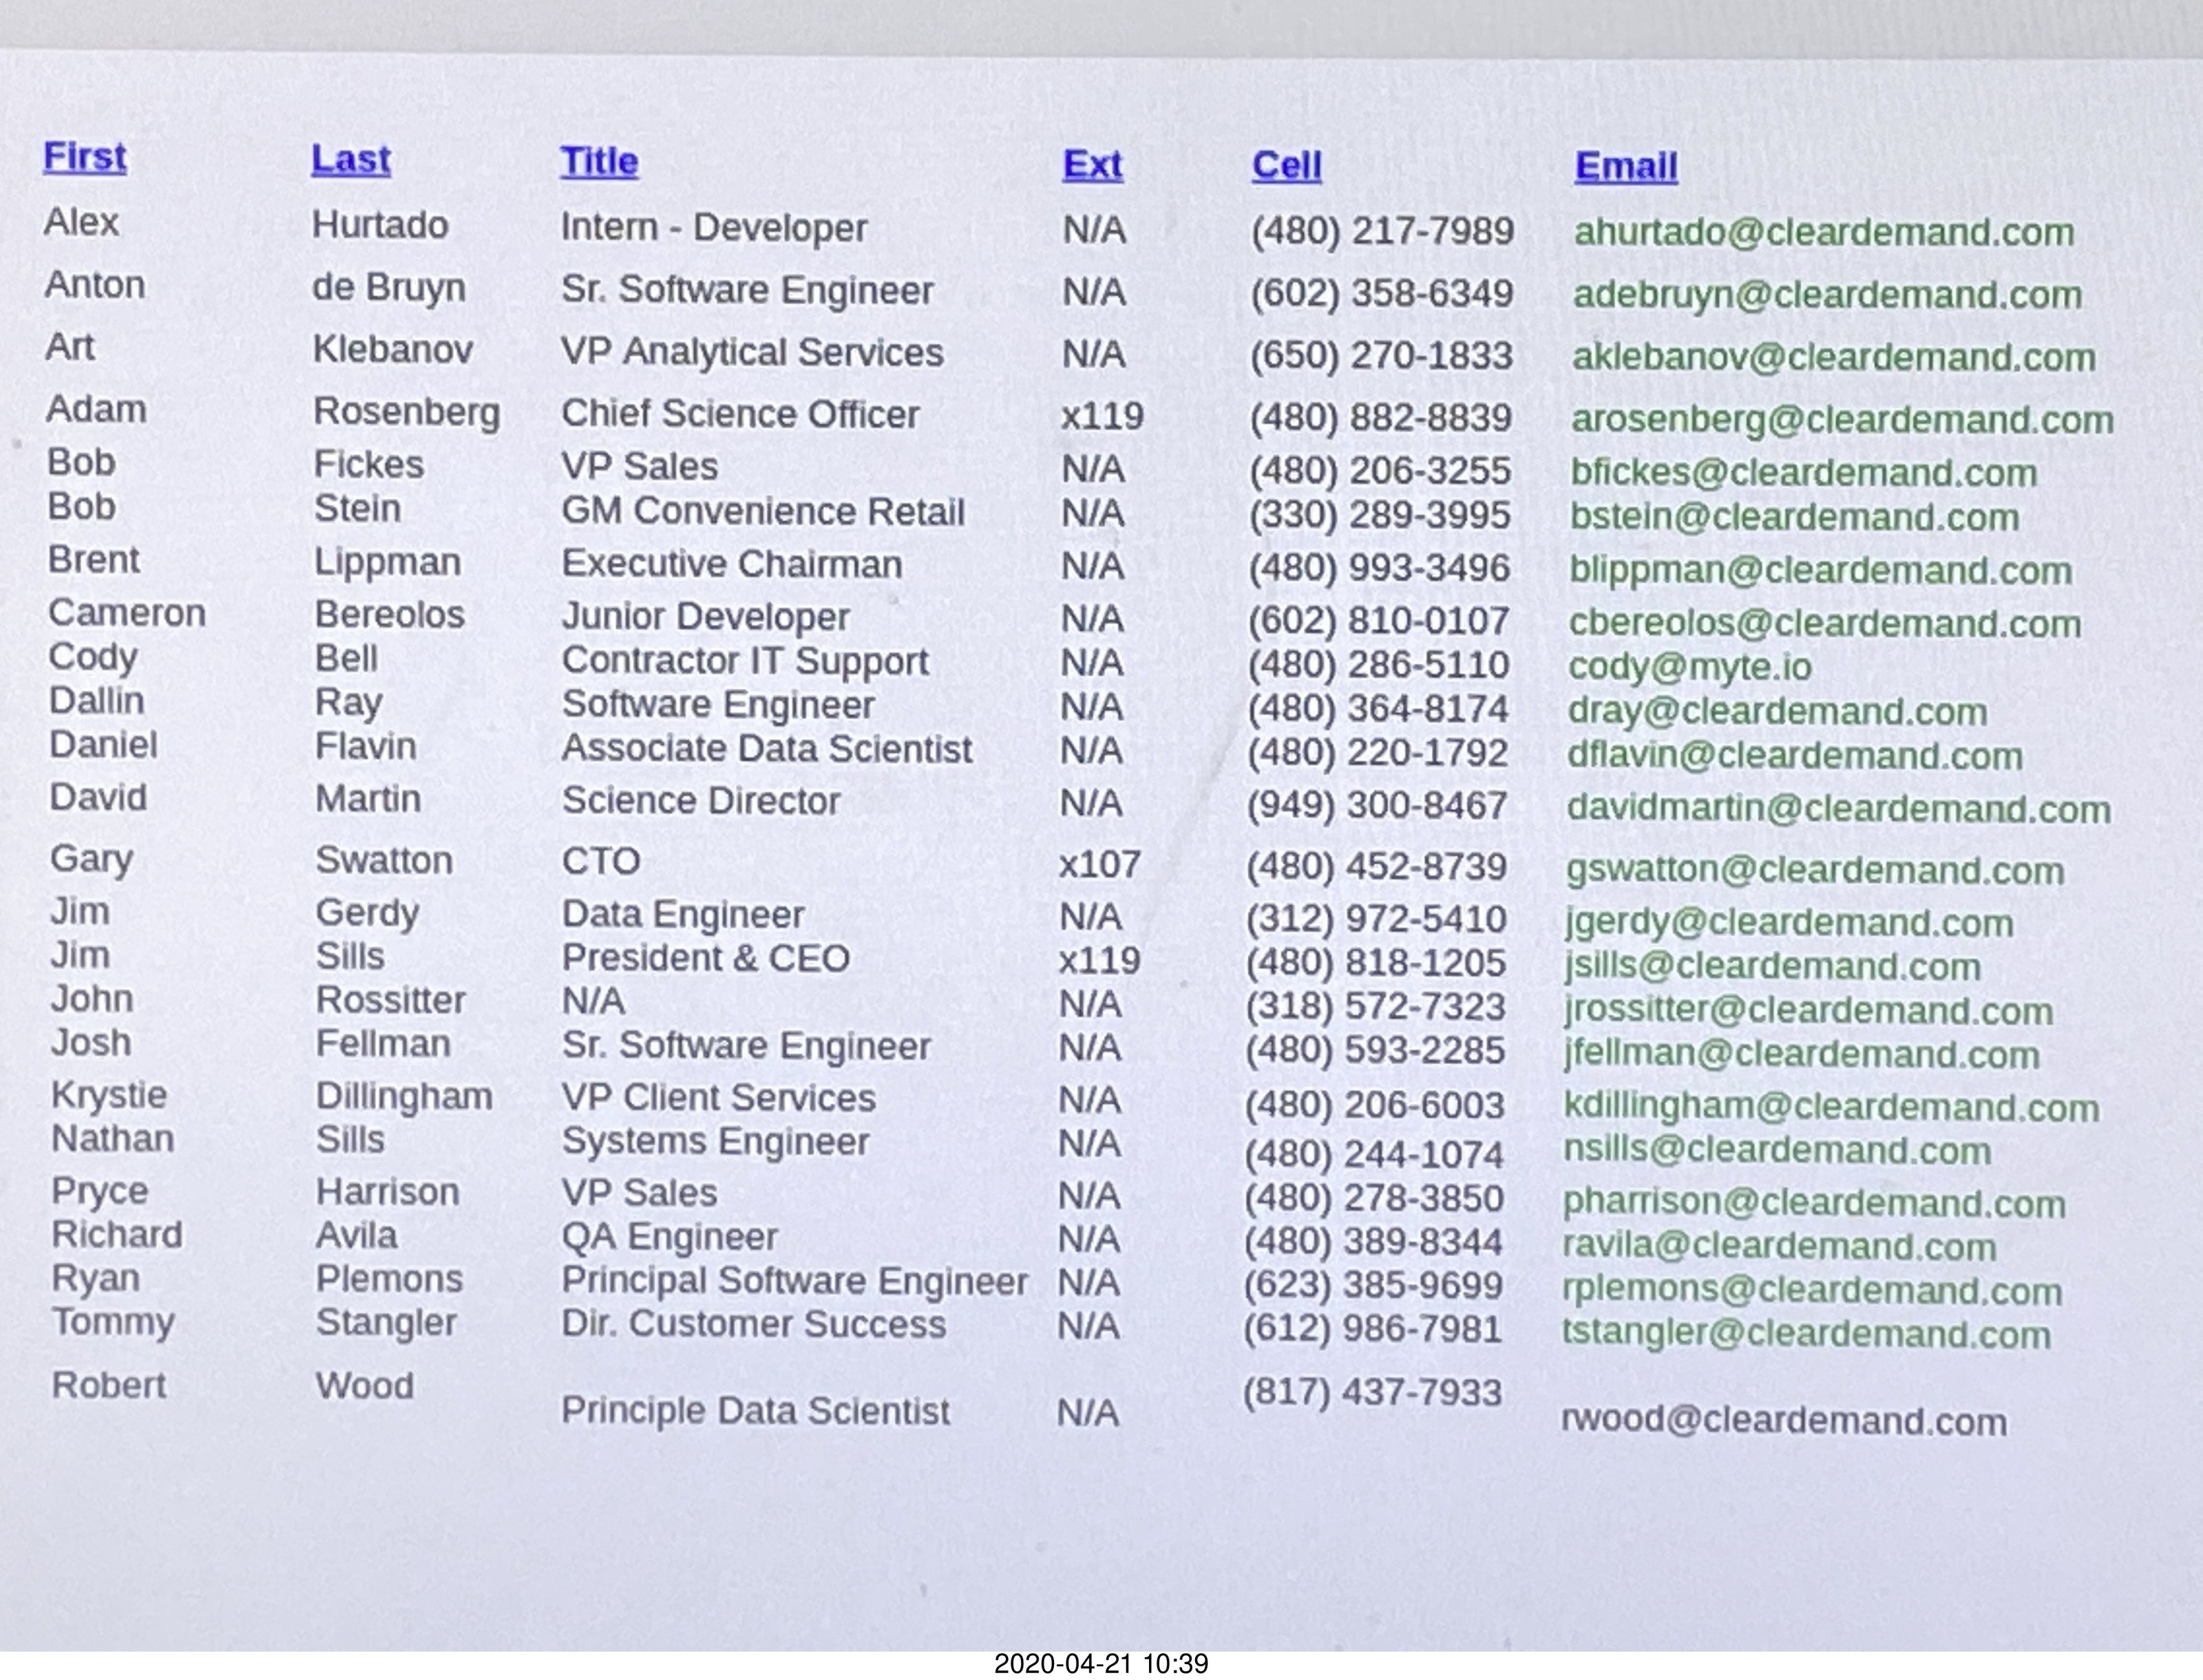The width and height of the screenshot is (2203, 1680).
Task: Open email link rwood@cleardemand.com
Action: point(1784,1422)
